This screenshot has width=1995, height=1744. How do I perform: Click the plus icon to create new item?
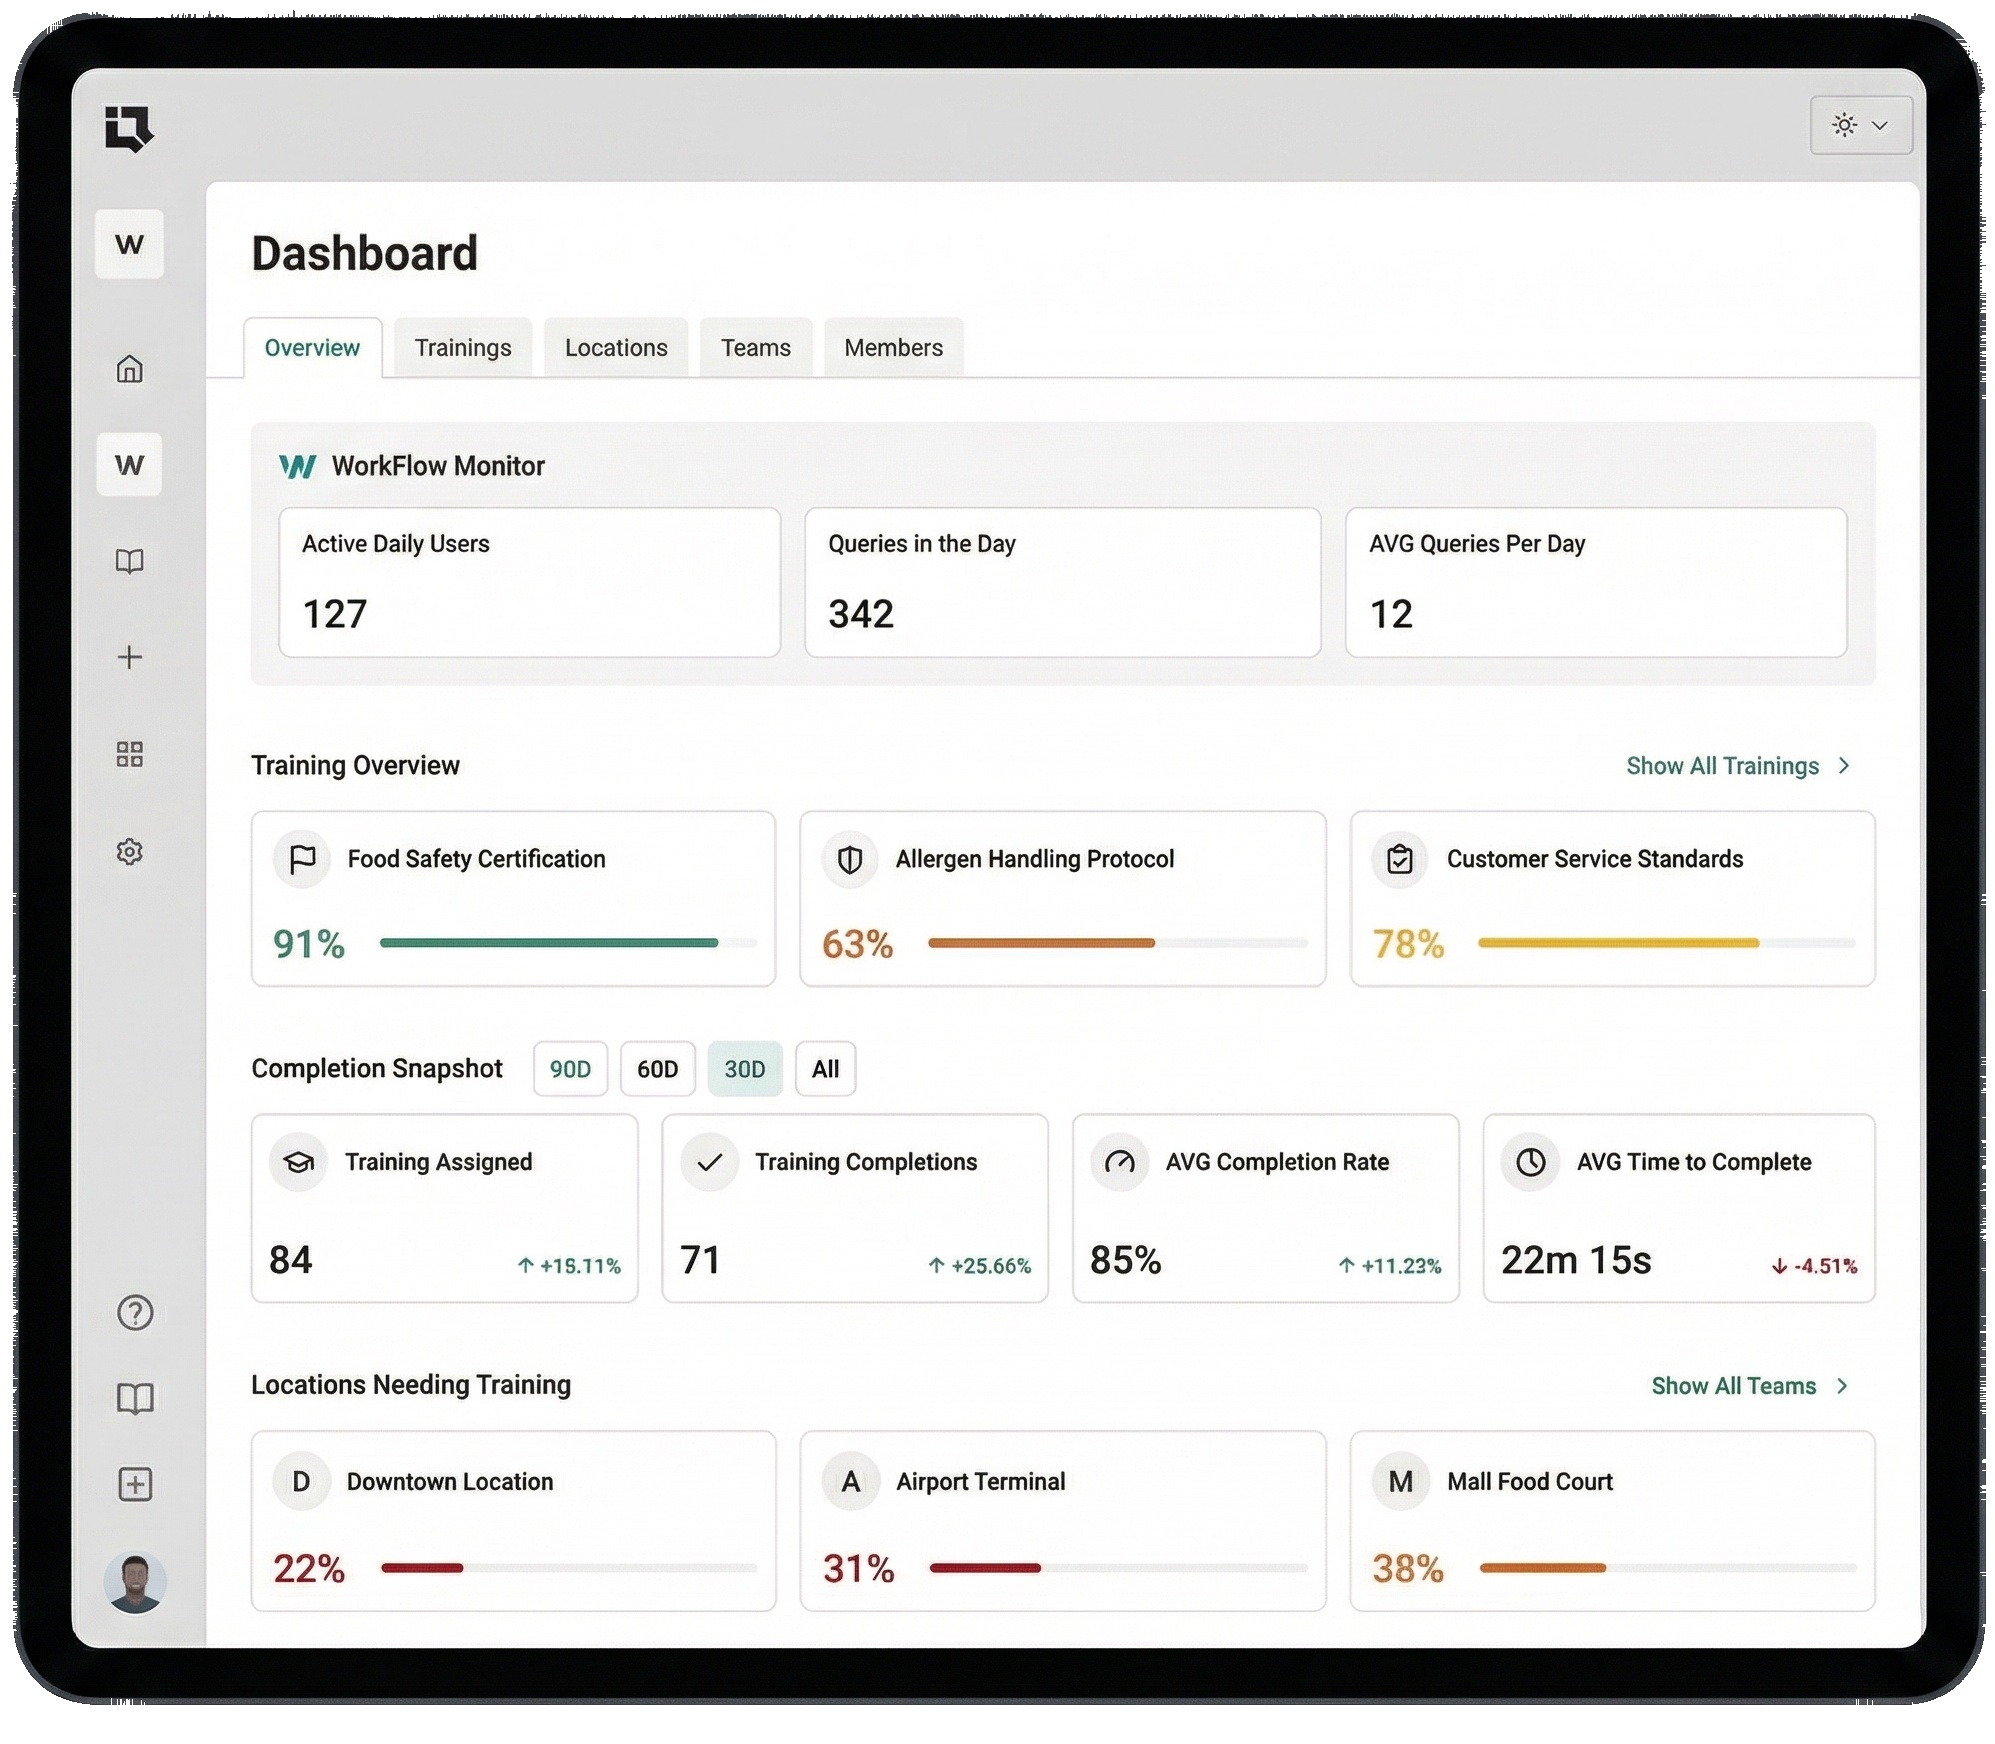click(130, 656)
